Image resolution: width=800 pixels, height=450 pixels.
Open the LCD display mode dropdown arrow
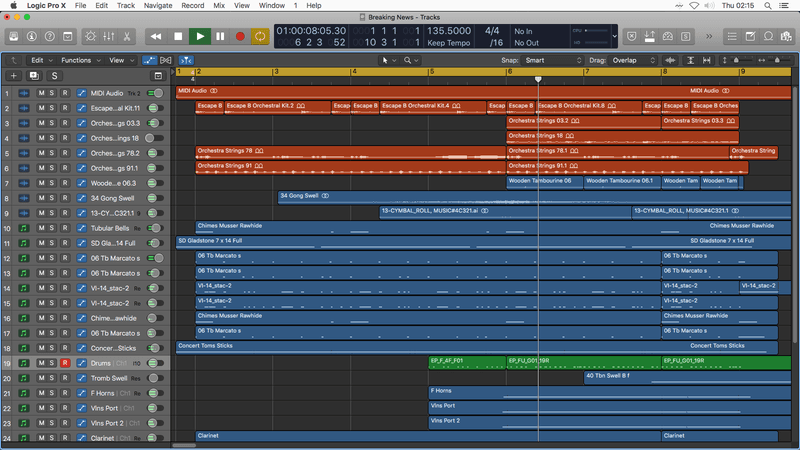(x=614, y=36)
